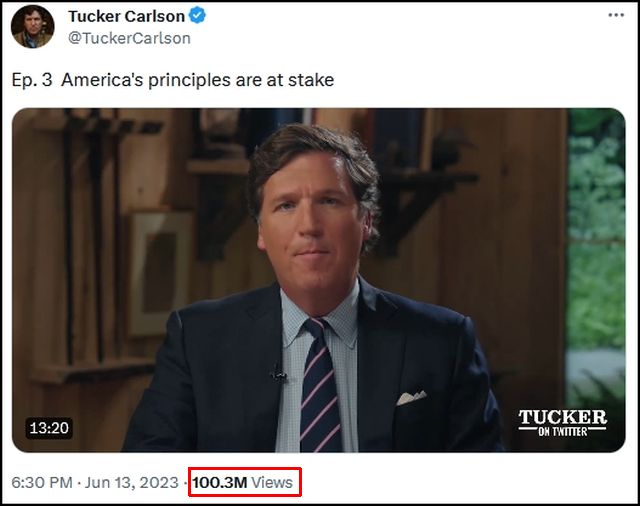
Task: Click the white pocket square in the video
Action: tap(411, 397)
